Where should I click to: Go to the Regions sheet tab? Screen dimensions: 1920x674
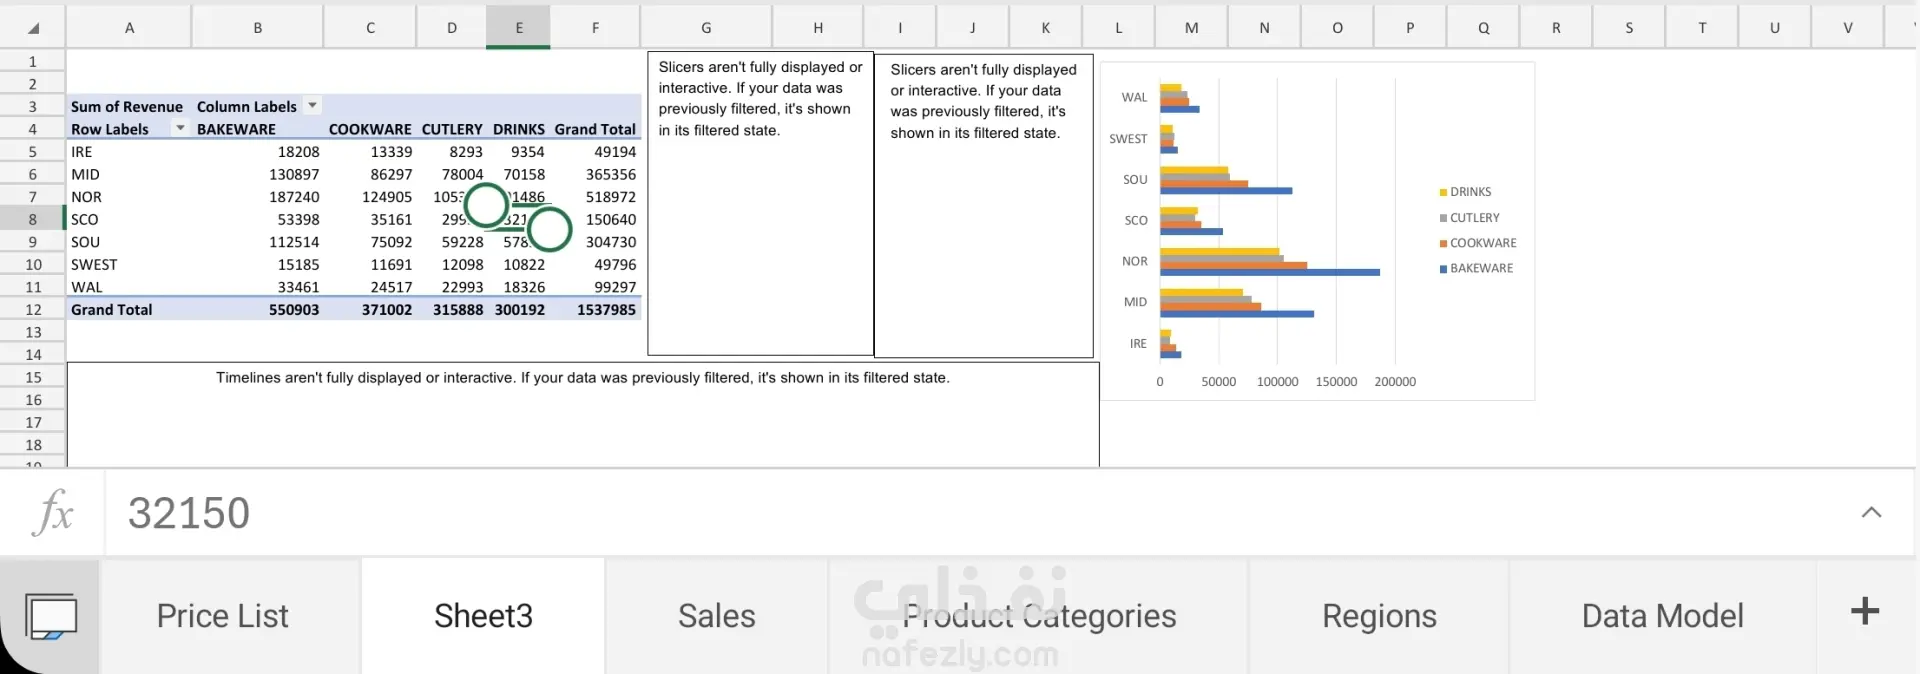click(1379, 616)
